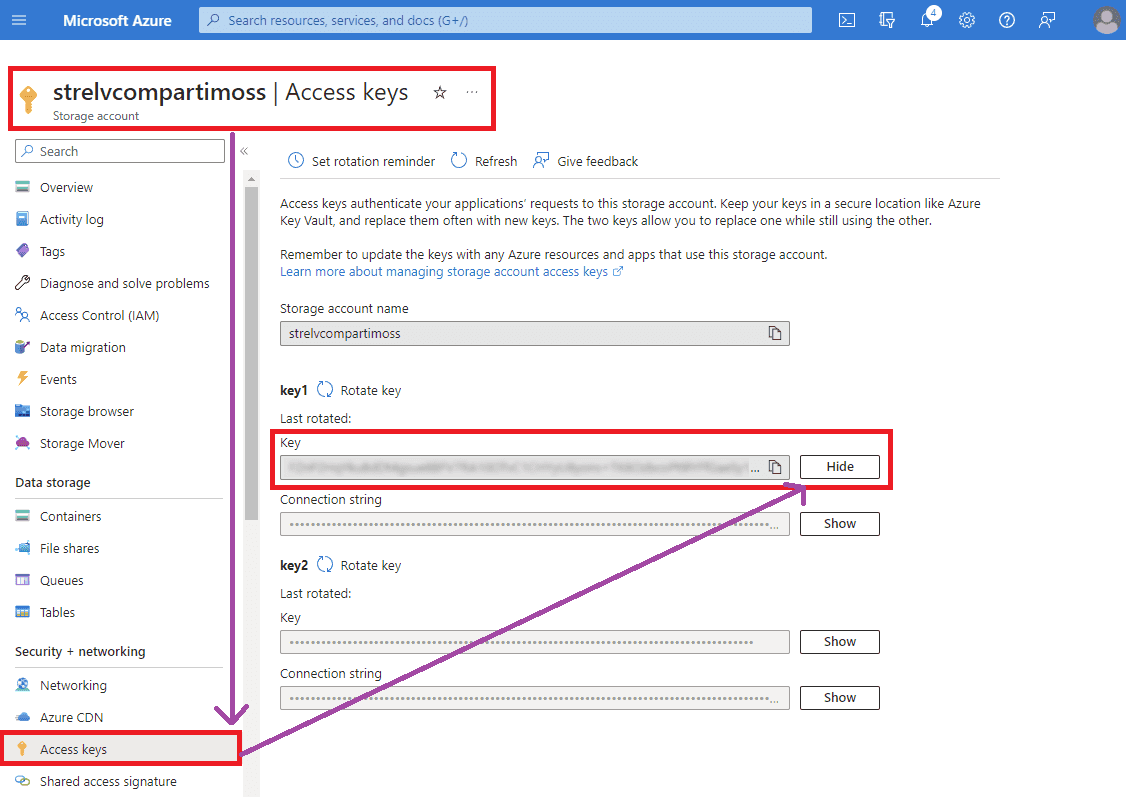
Task: Click the File shares icon
Action: coord(23,548)
